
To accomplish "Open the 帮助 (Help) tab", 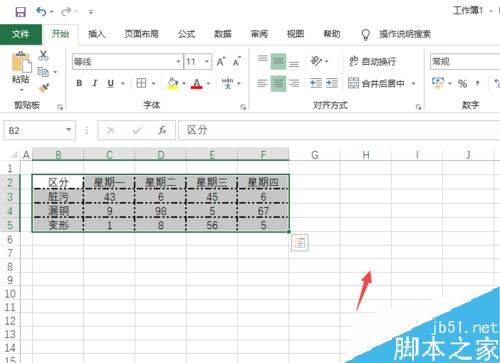I will pos(332,34).
